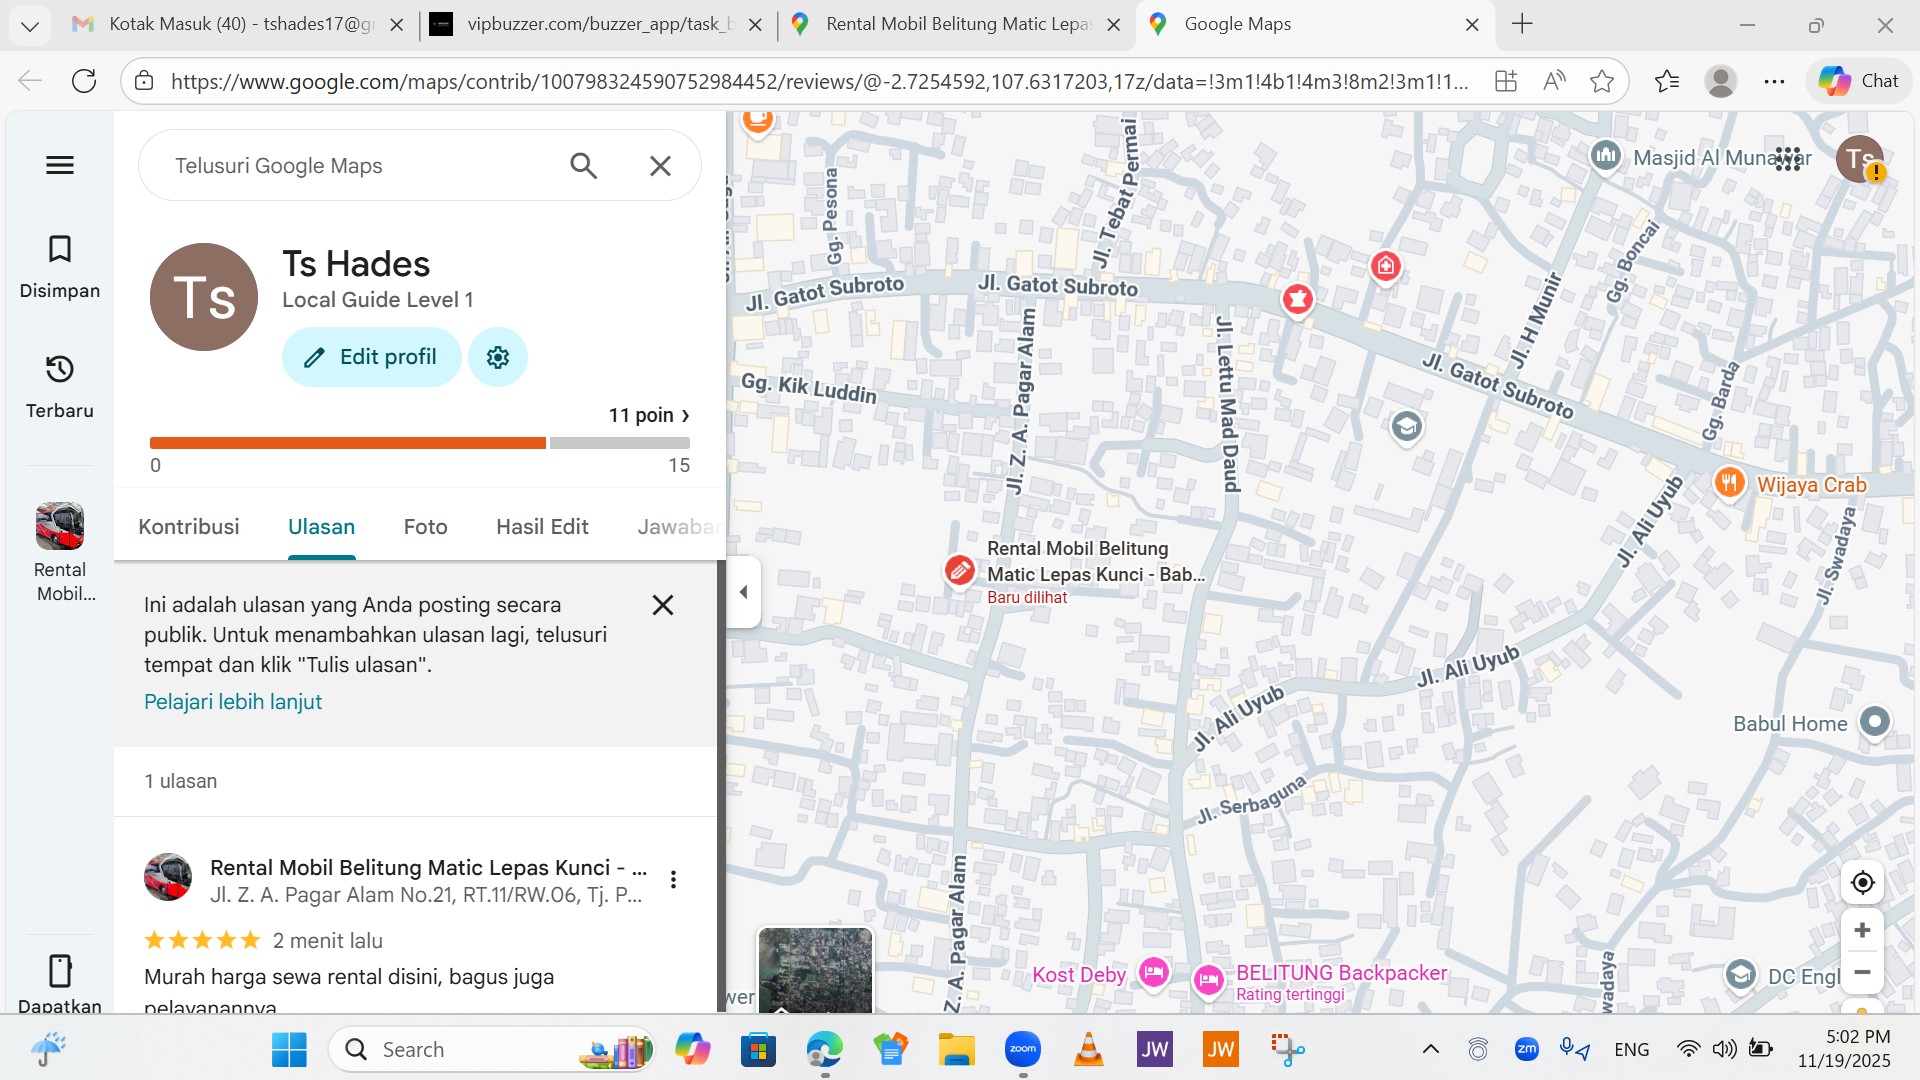Click the Edit profil button
The width and height of the screenshot is (1920, 1080).
(371, 357)
